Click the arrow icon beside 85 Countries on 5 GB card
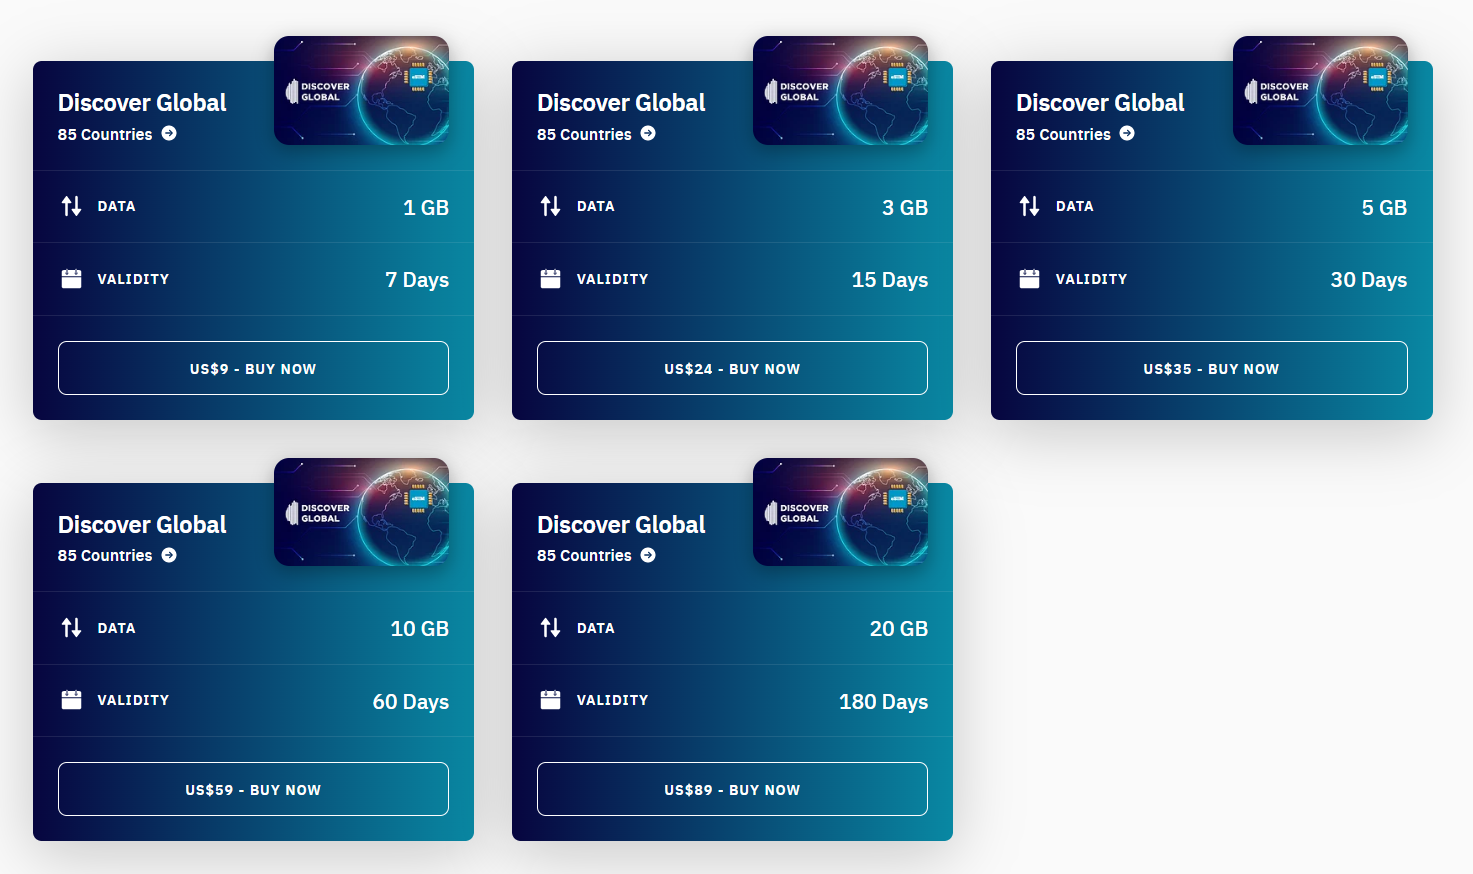Viewport: 1473px width, 874px height. pos(1127,133)
